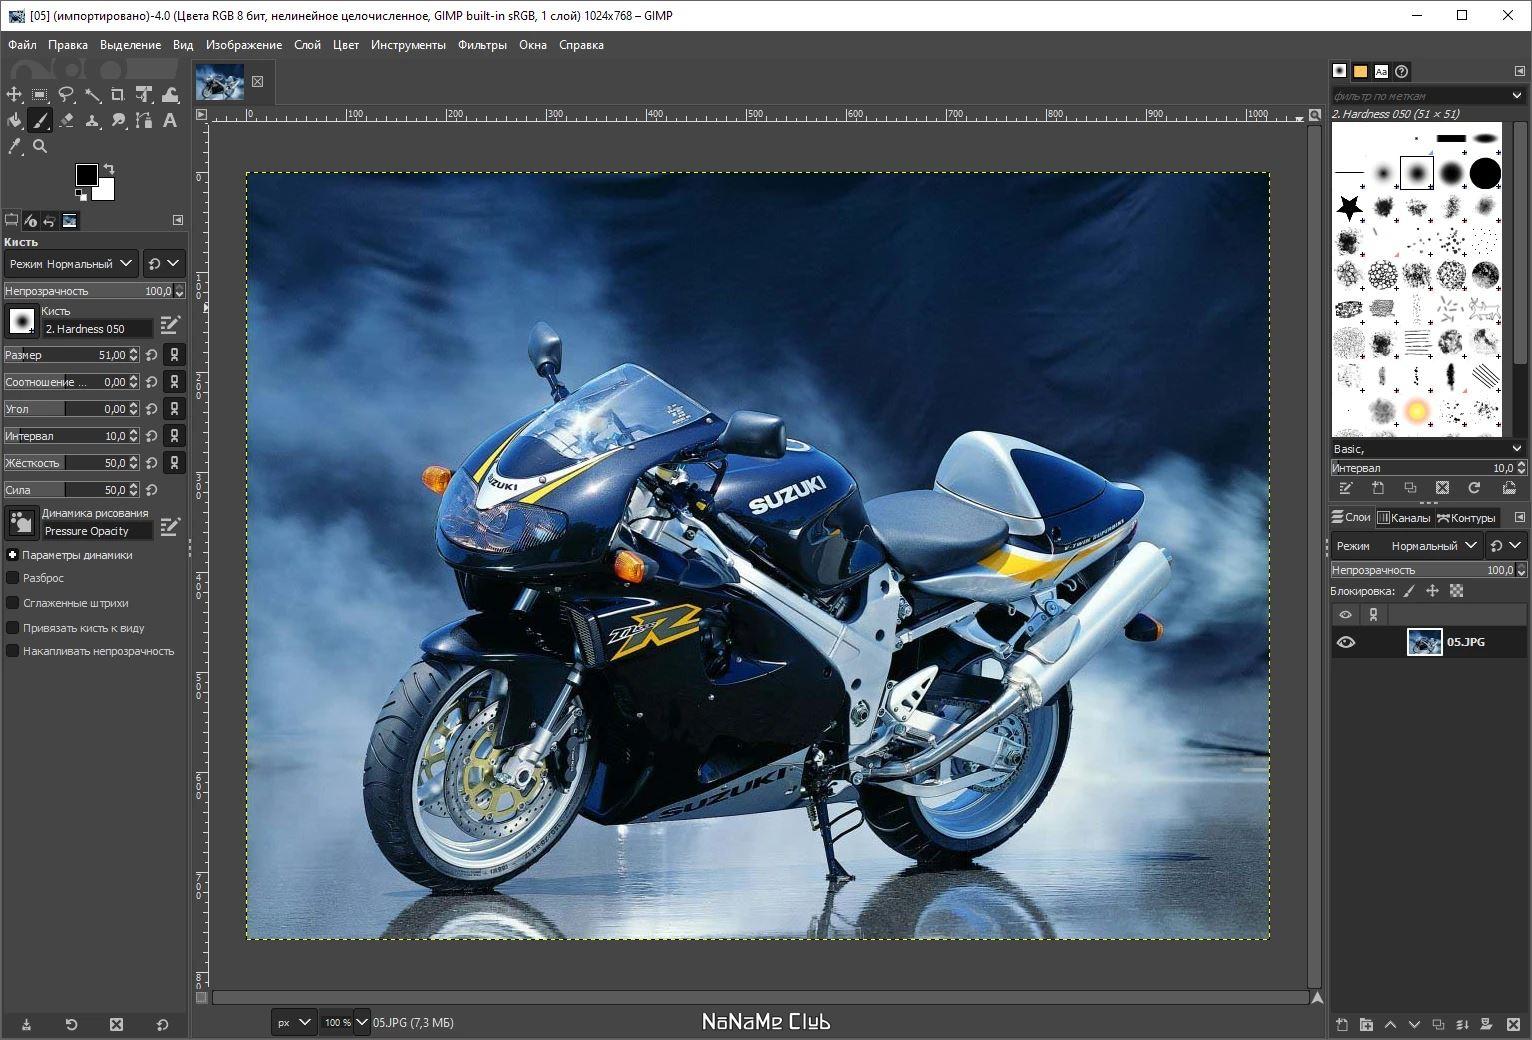
Task: Select the Free Select lasso tool
Action: [x=66, y=94]
